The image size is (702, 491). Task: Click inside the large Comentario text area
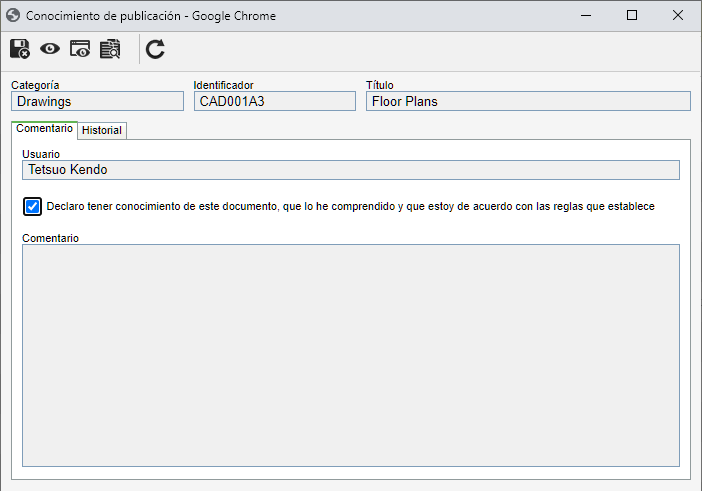(x=351, y=355)
